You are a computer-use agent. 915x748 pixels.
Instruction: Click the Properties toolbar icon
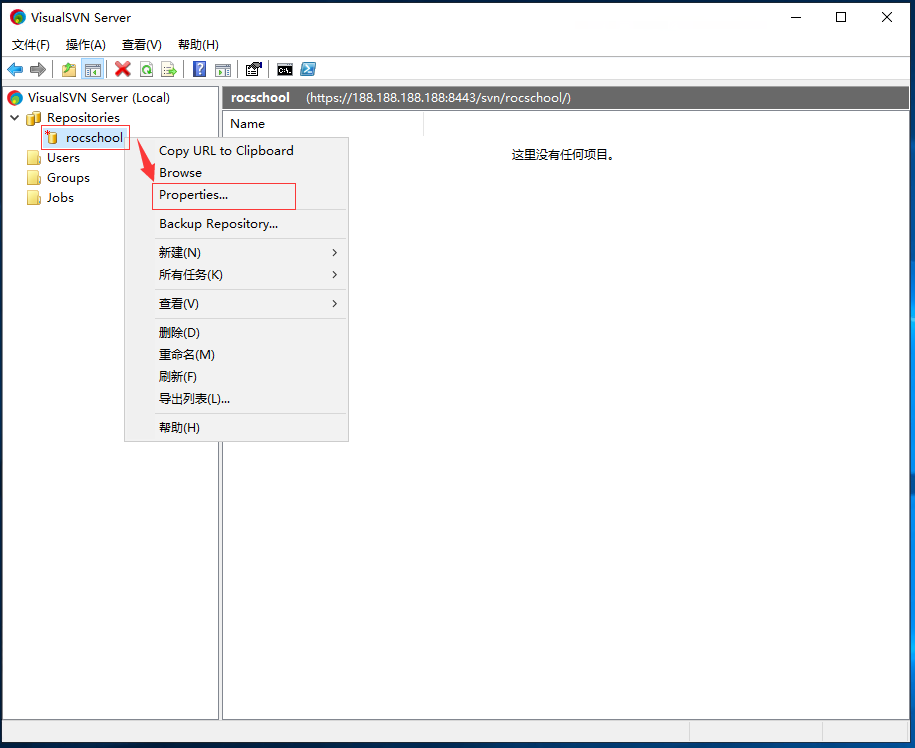tap(254, 69)
